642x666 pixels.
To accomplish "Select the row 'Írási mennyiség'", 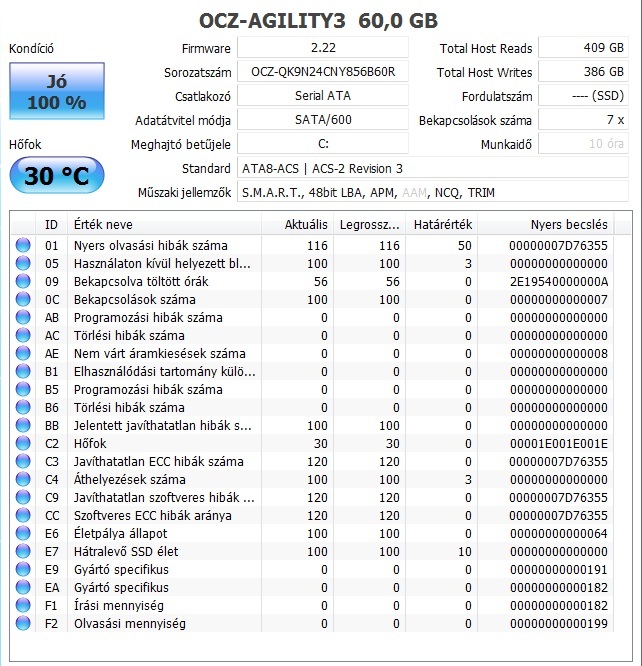I will [x=312, y=605].
